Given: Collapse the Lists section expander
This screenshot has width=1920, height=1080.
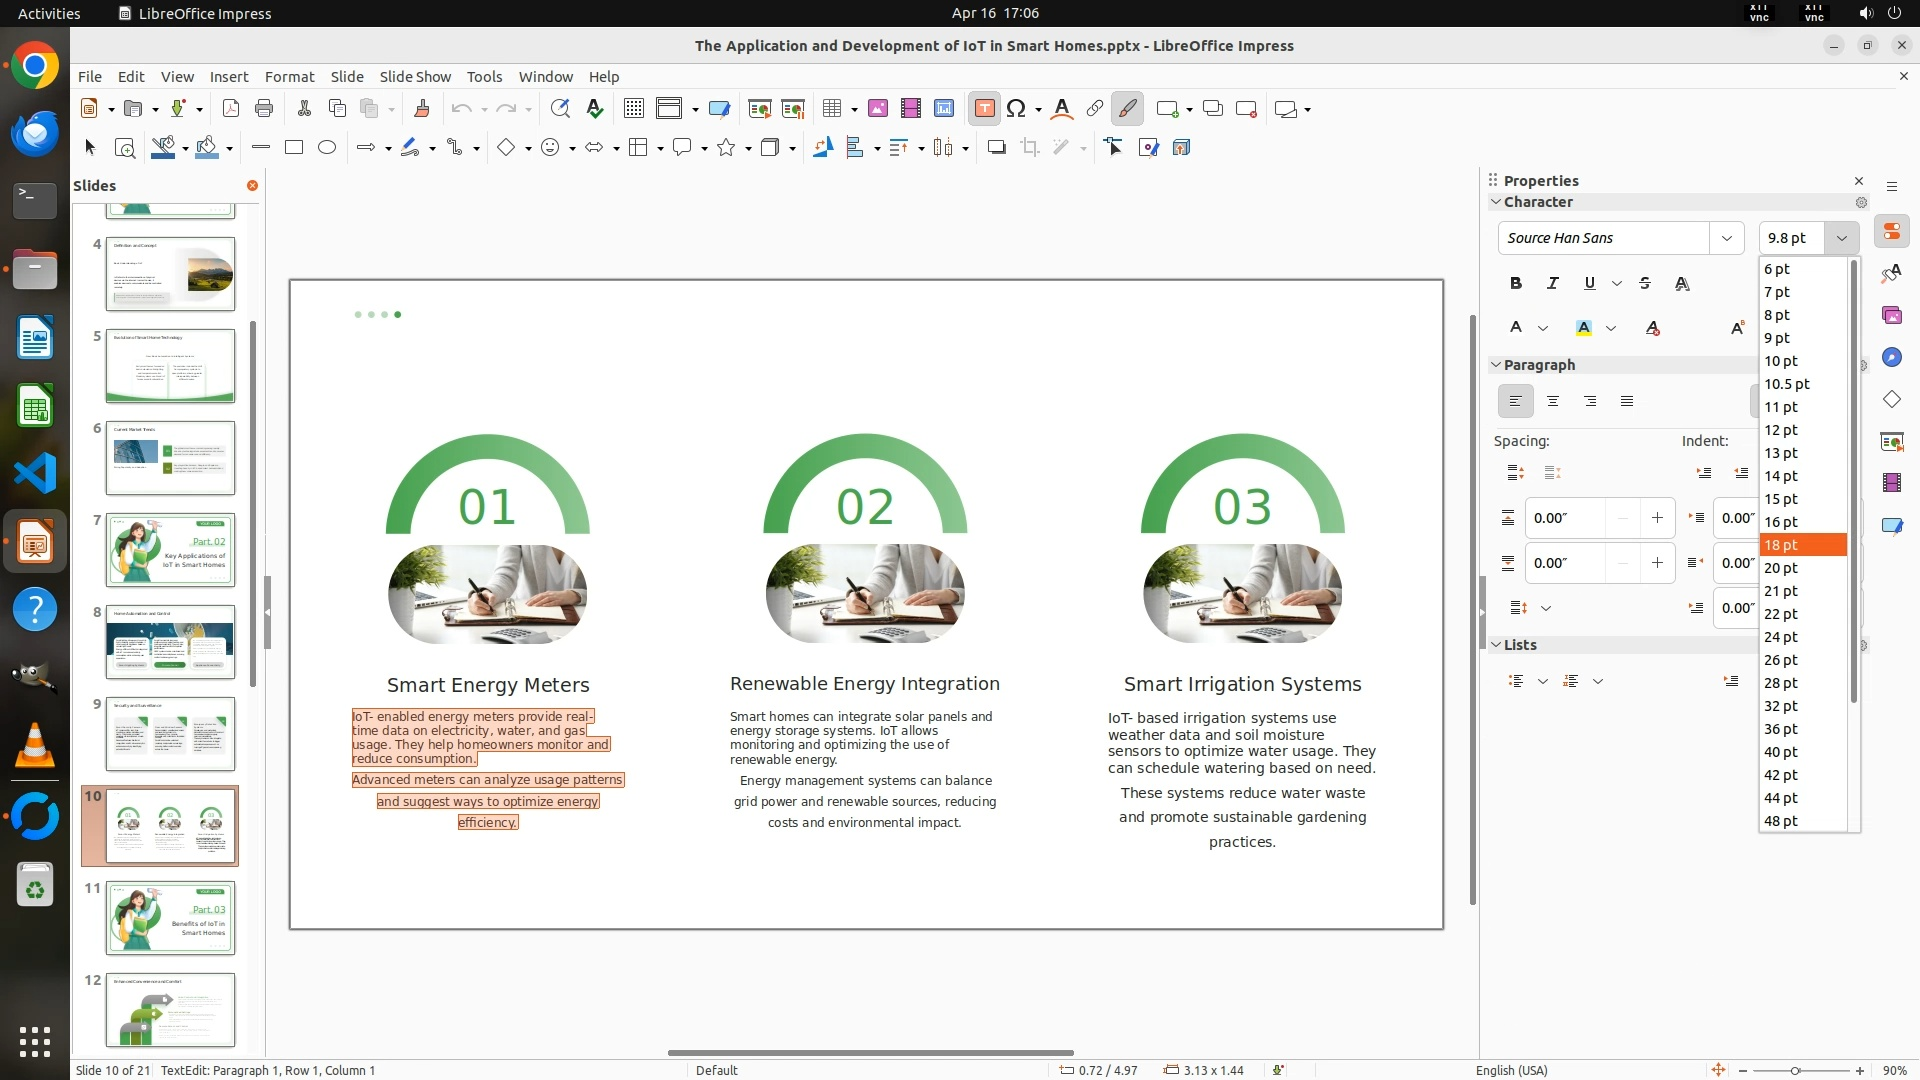Looking at the screenshot, I should coord(1496,645).
